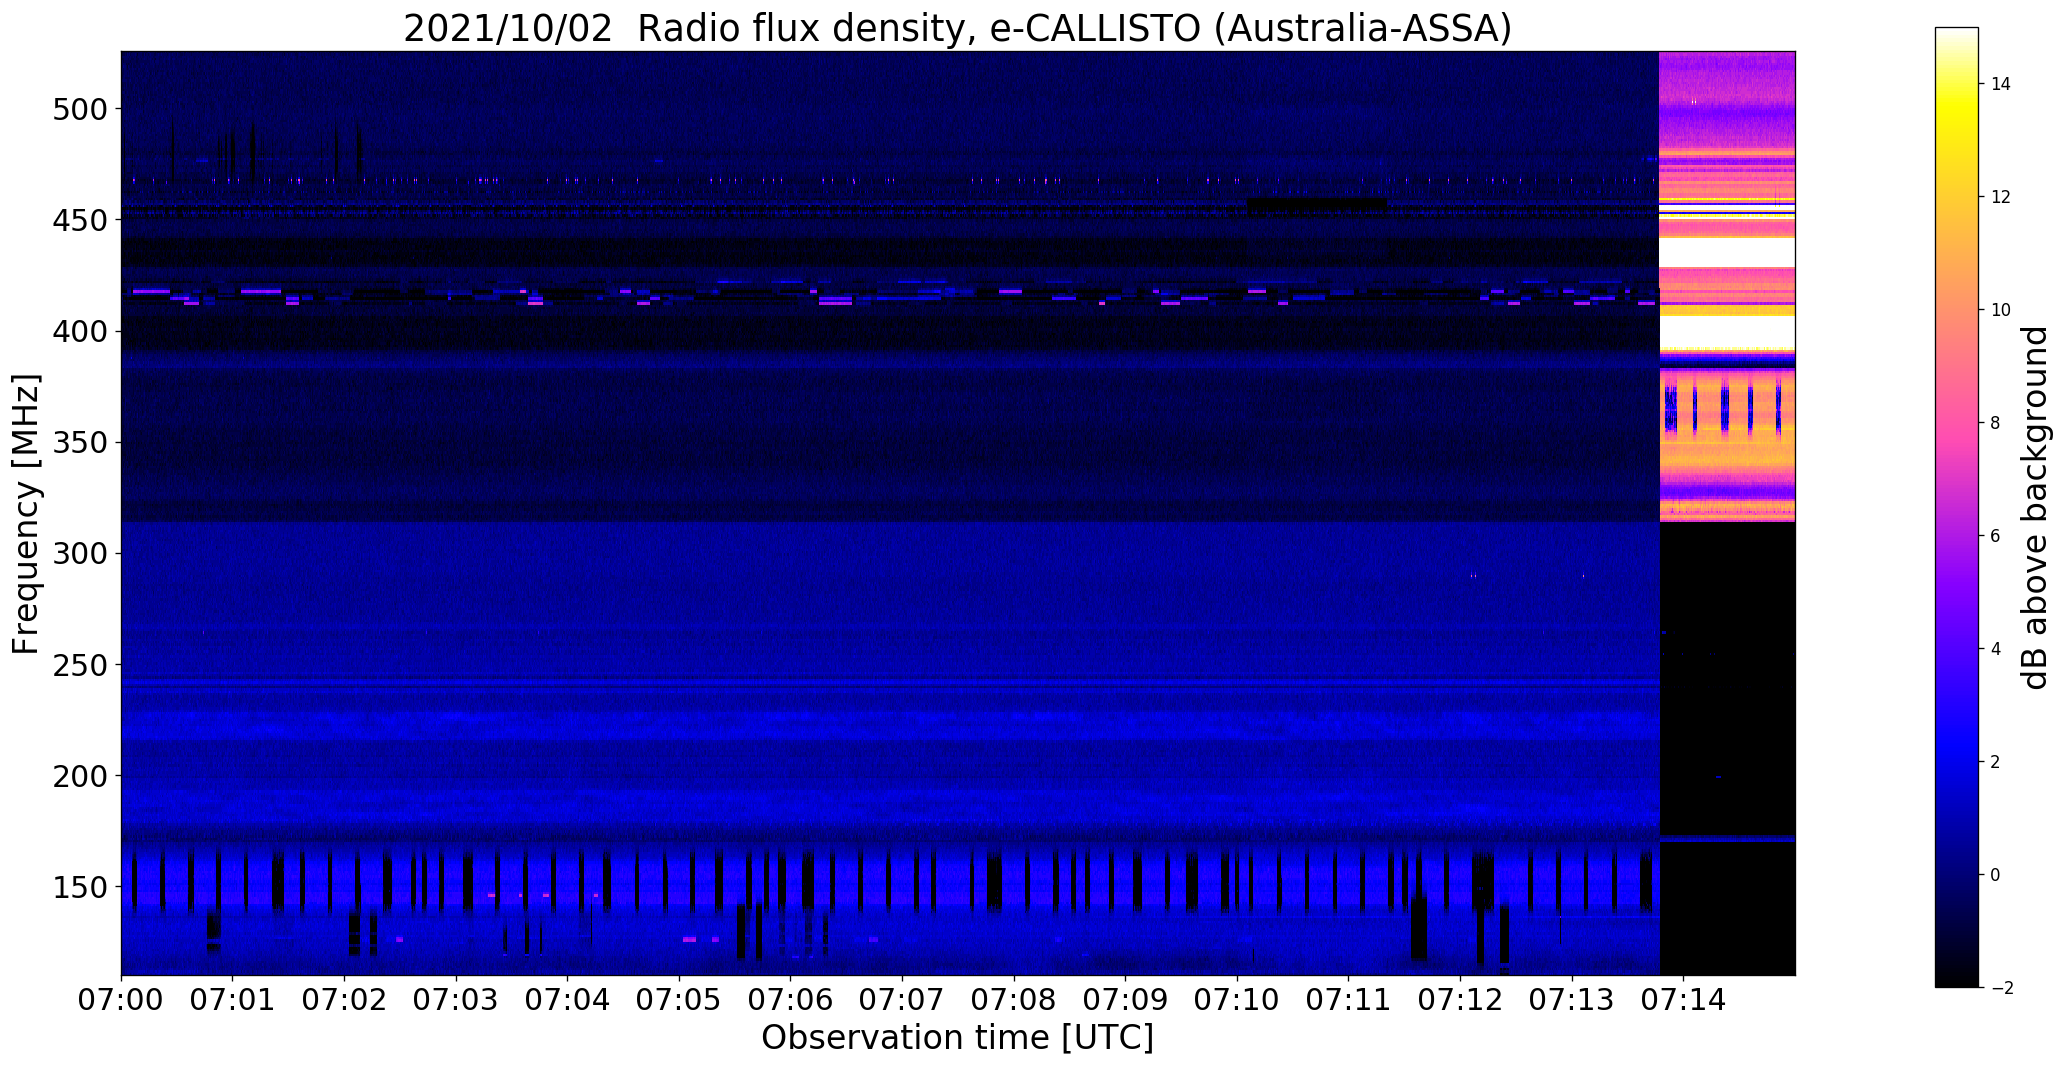Click the 07:01 time tick label
Screen dimensions: 2066x1067
tap(233, 999)
